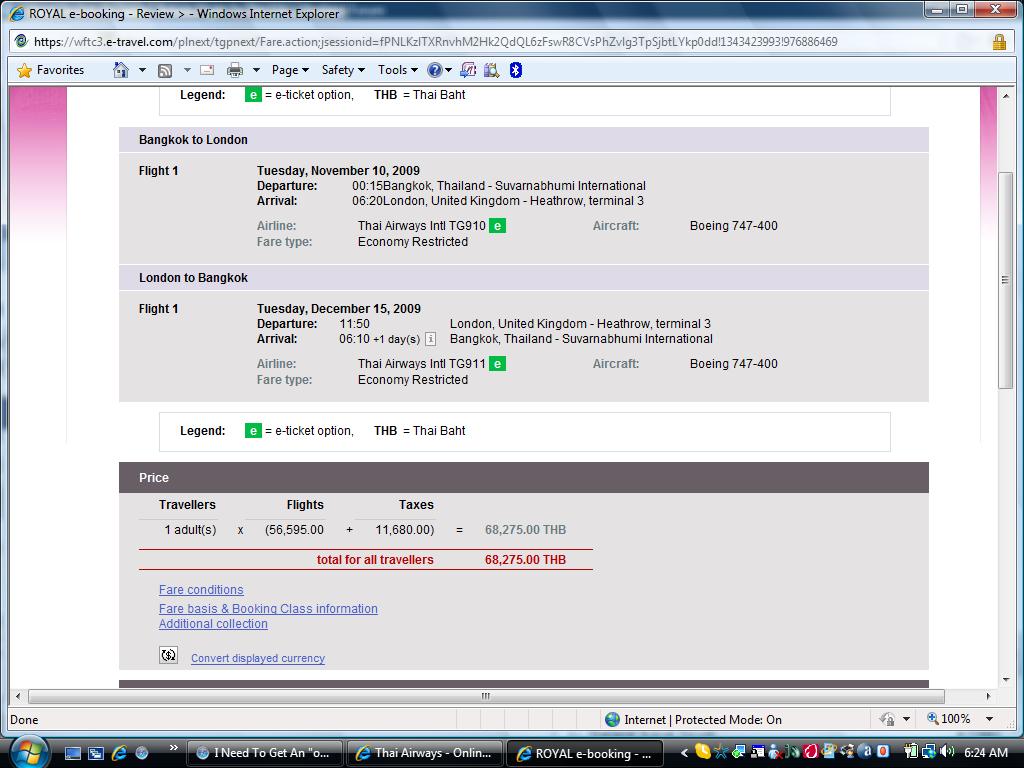
Task: Click the Price section header
Action: click(x=524, y=477)
